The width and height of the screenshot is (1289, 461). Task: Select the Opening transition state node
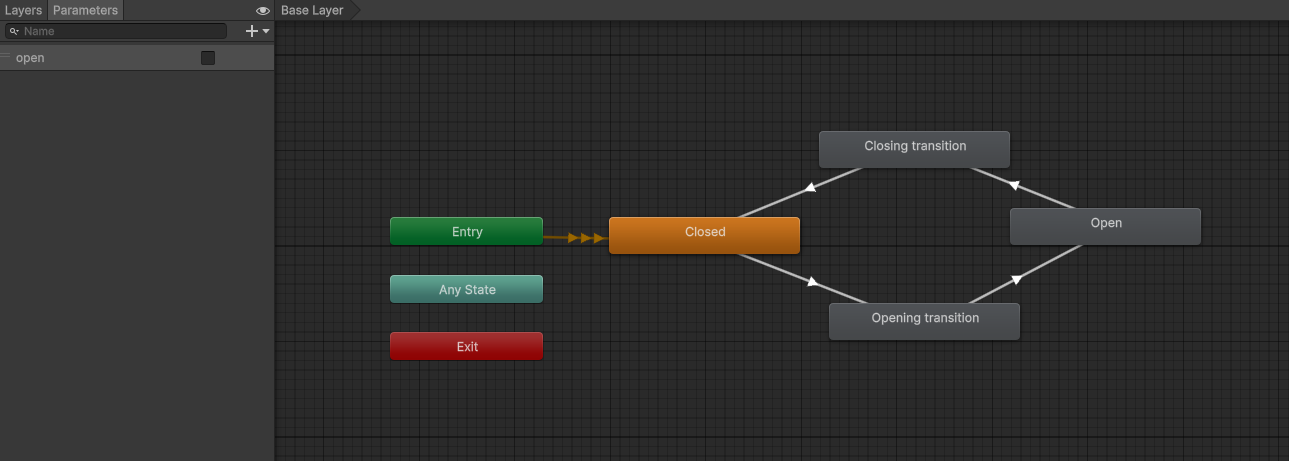coord(924,321)
